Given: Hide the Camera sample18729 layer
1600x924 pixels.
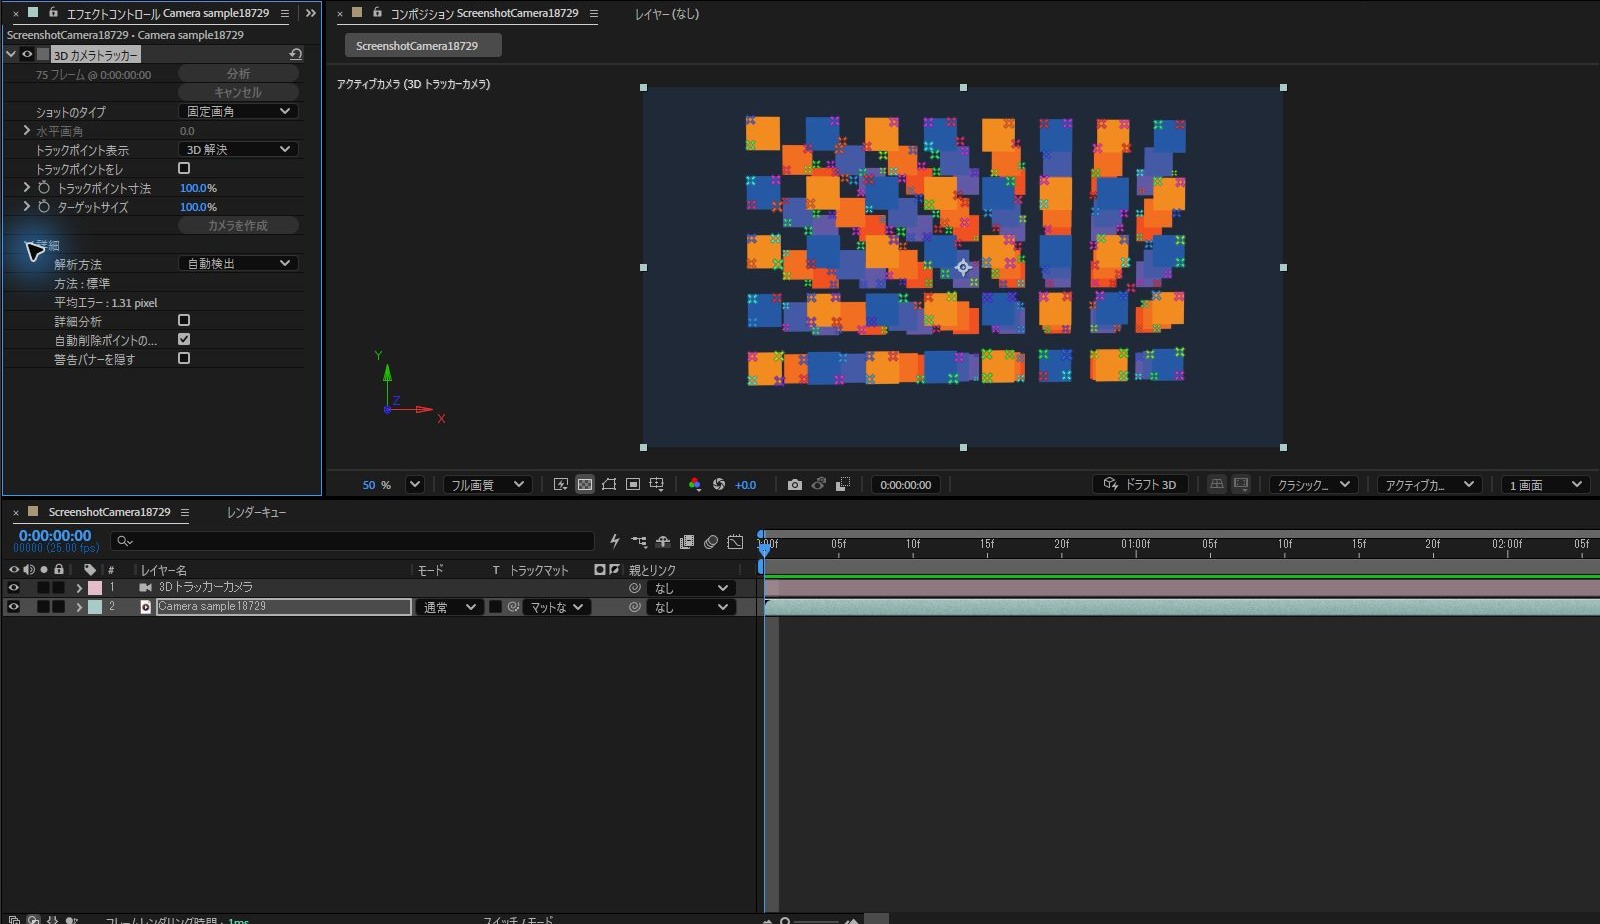Looking at the screenshot, I should click(13, 607).
